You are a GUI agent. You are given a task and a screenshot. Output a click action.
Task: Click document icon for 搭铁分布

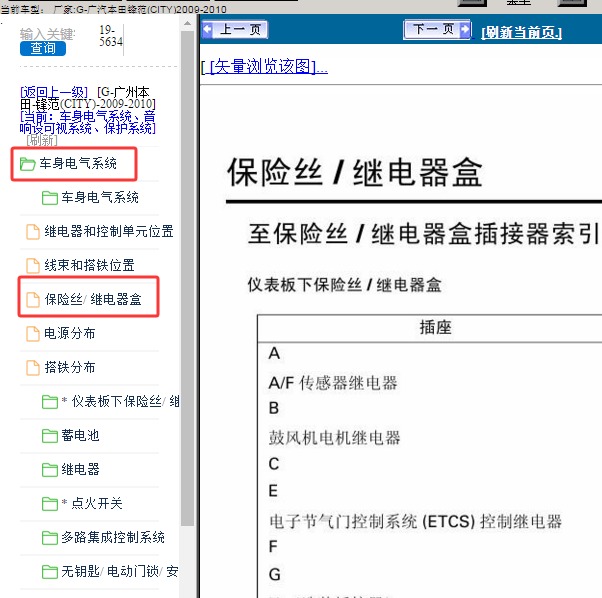click(x=32, y=368)
